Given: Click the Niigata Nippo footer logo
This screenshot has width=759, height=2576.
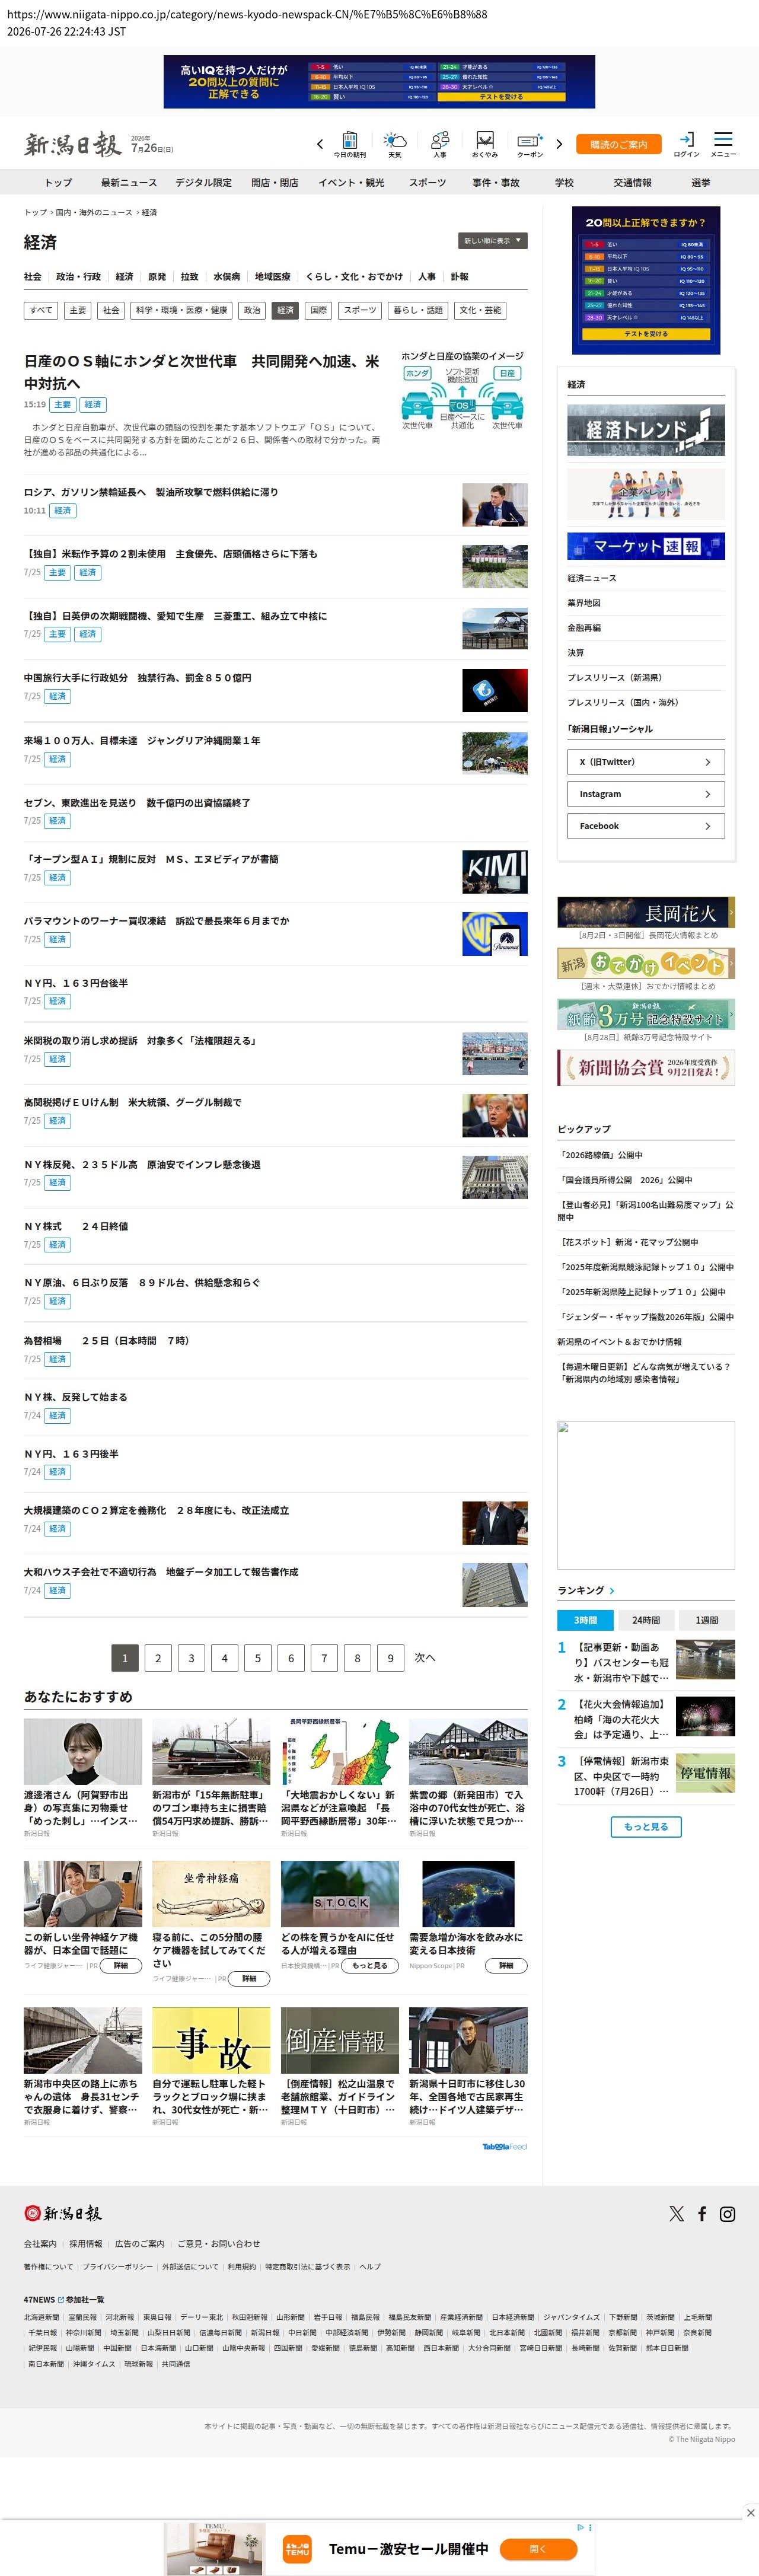Looking at the screenshot, I should [x=63, y=2214].
